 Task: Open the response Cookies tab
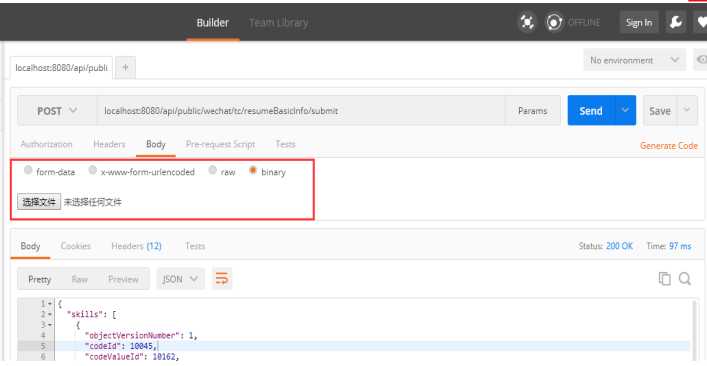76,246
